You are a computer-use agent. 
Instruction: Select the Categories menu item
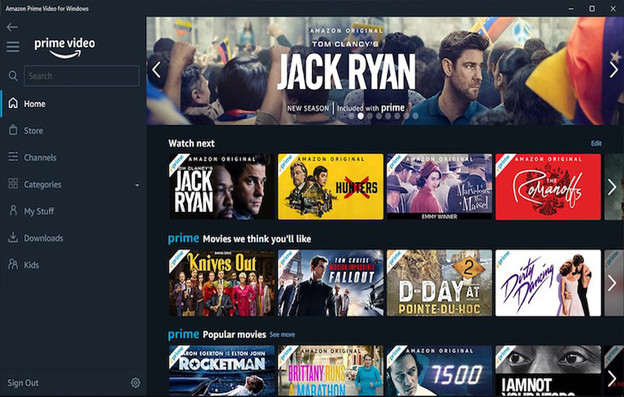[43, 185]
